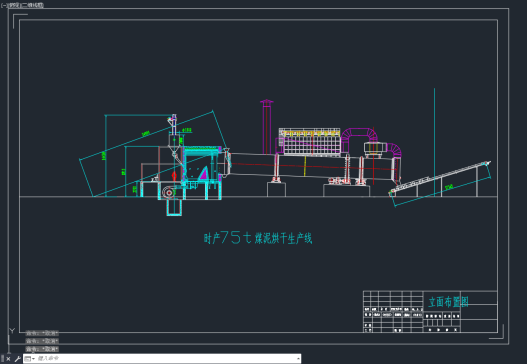Select the last command history line above the input

(42, 349)
